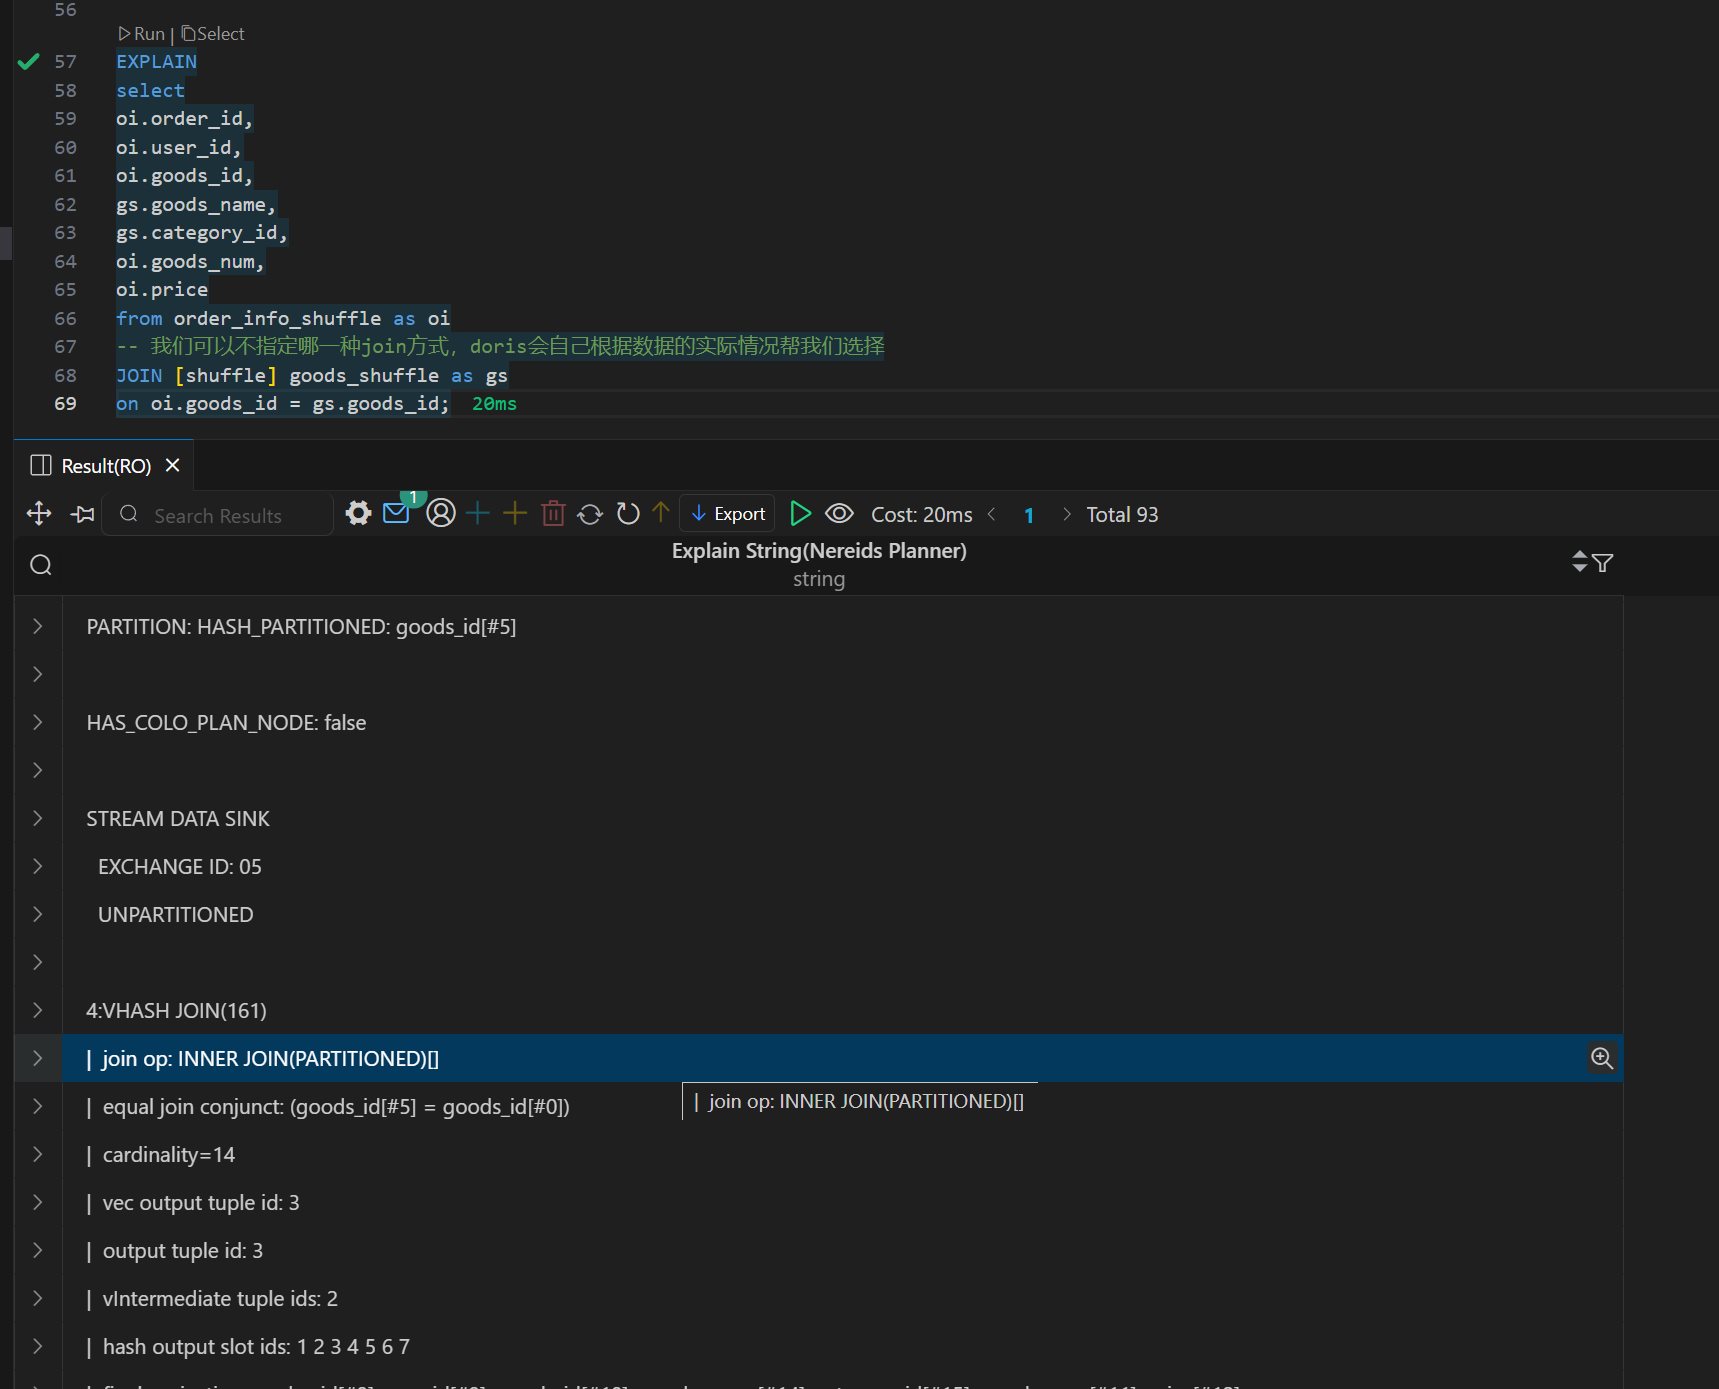Click the sync arrows icon in toolbar
The image size is (1719, 1389).
tap(590, 514)
